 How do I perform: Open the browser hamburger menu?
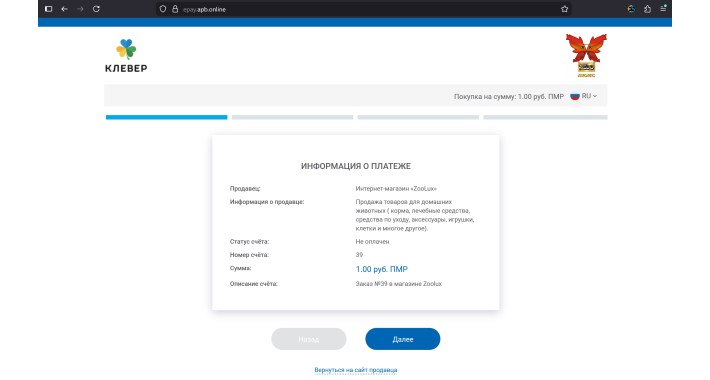click(663, 9)
